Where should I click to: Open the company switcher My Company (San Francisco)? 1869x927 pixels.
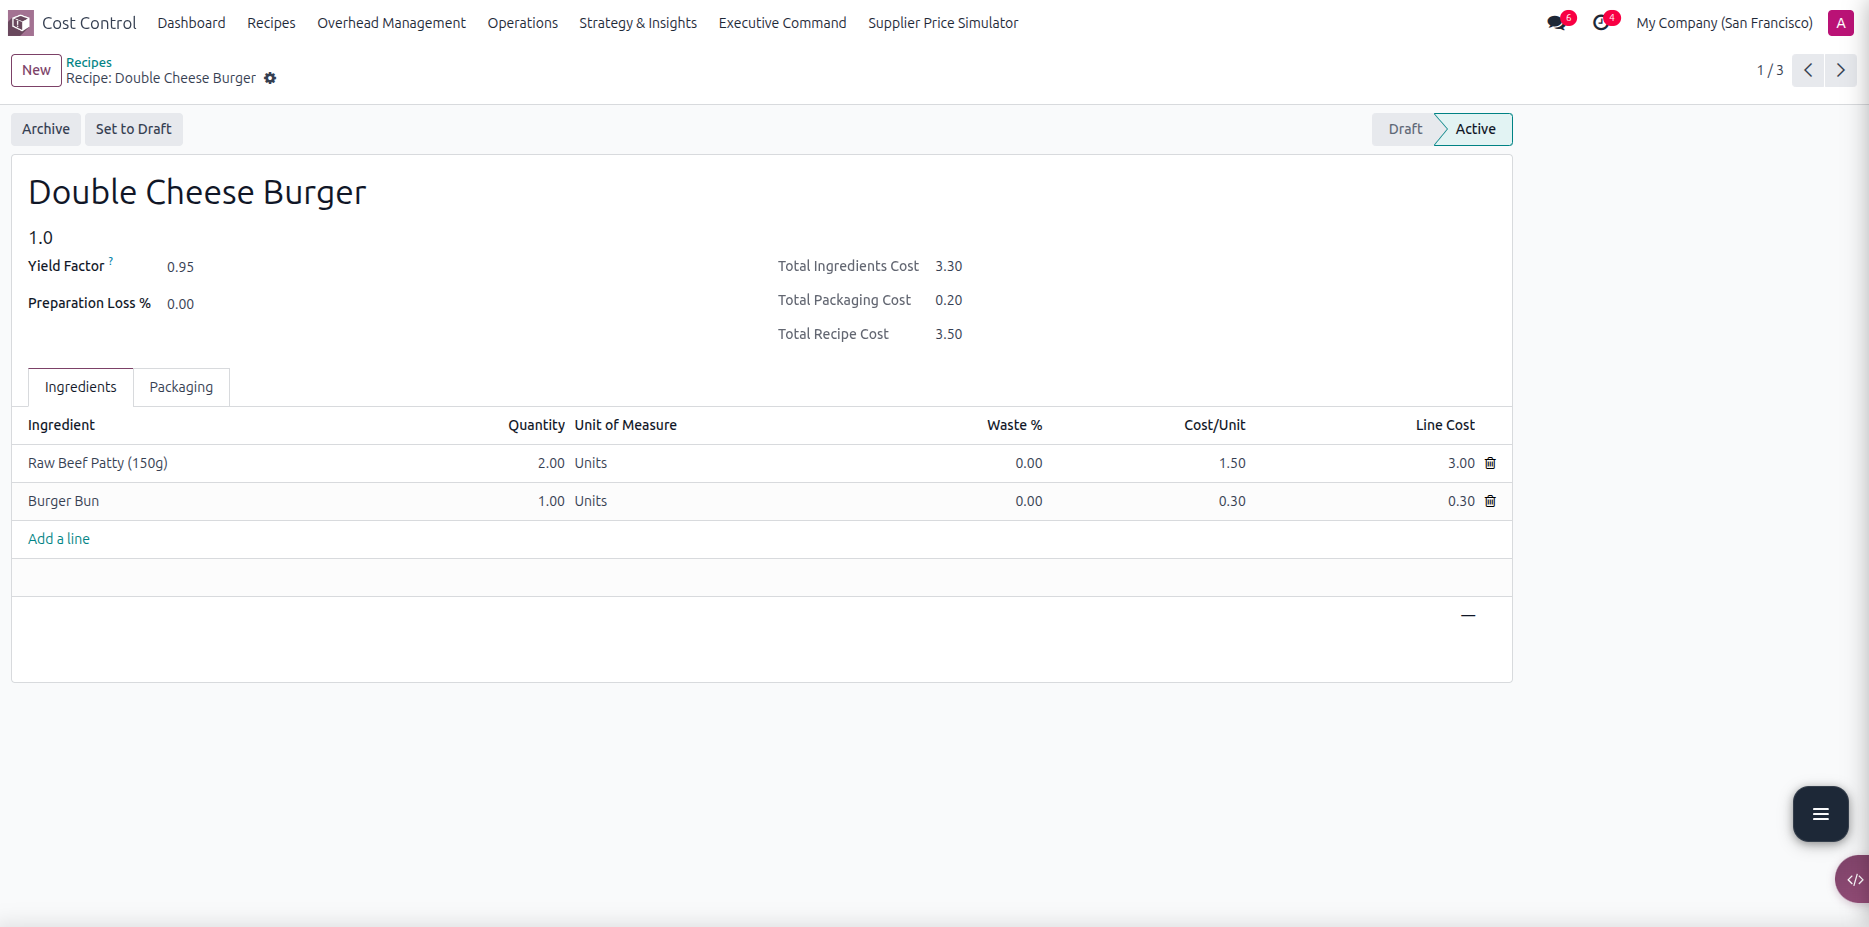pyautogui.click(x=1724, y=23)
